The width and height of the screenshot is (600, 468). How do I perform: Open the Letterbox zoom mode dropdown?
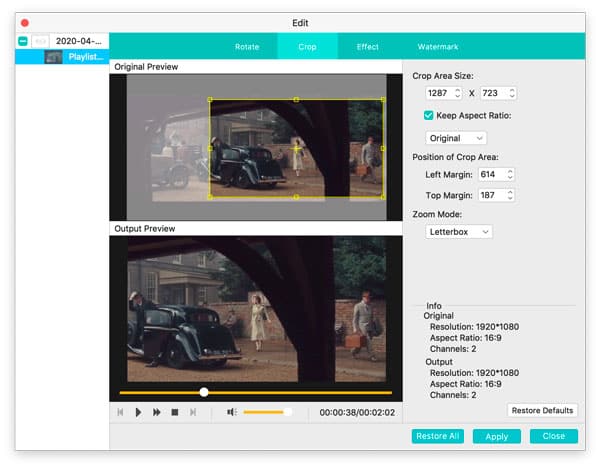pyautogui.click(x=459, y=232)
